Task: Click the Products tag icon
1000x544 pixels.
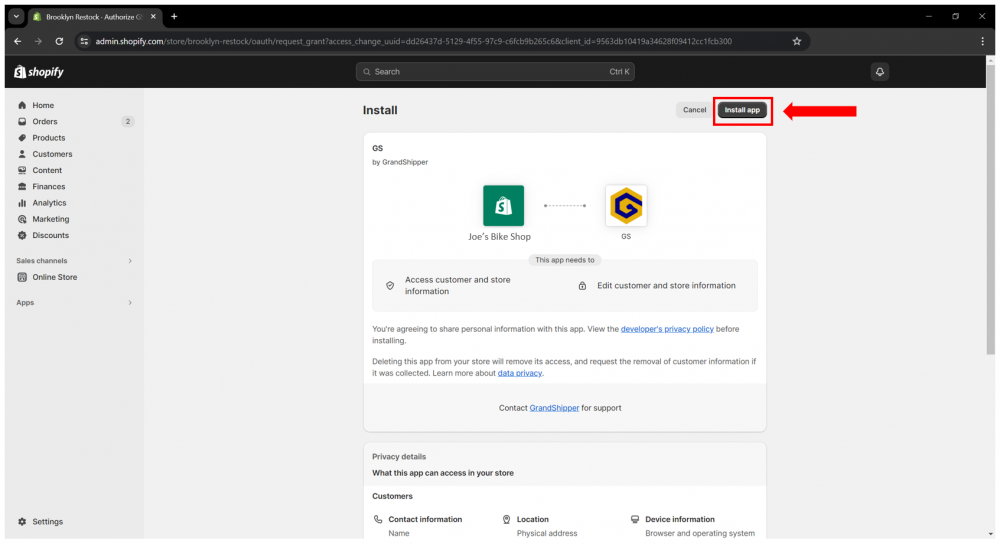Action: tap(22, 138)
